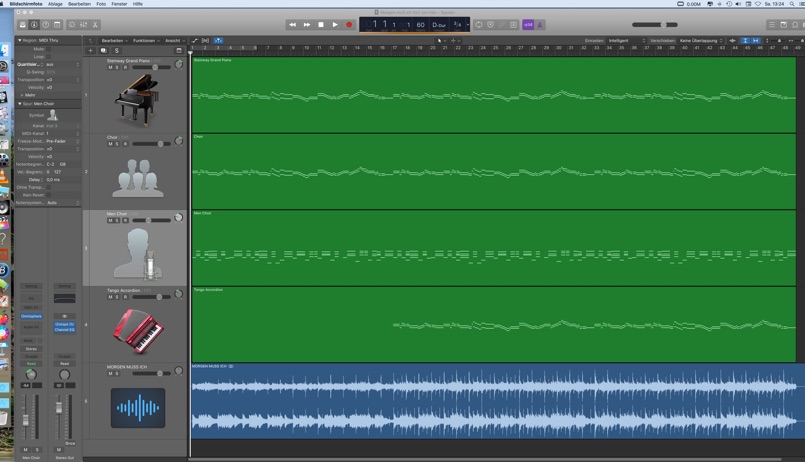Toggle the Metronome click button
The width and height of the screenshot is (805, 462).
[540, 25]
